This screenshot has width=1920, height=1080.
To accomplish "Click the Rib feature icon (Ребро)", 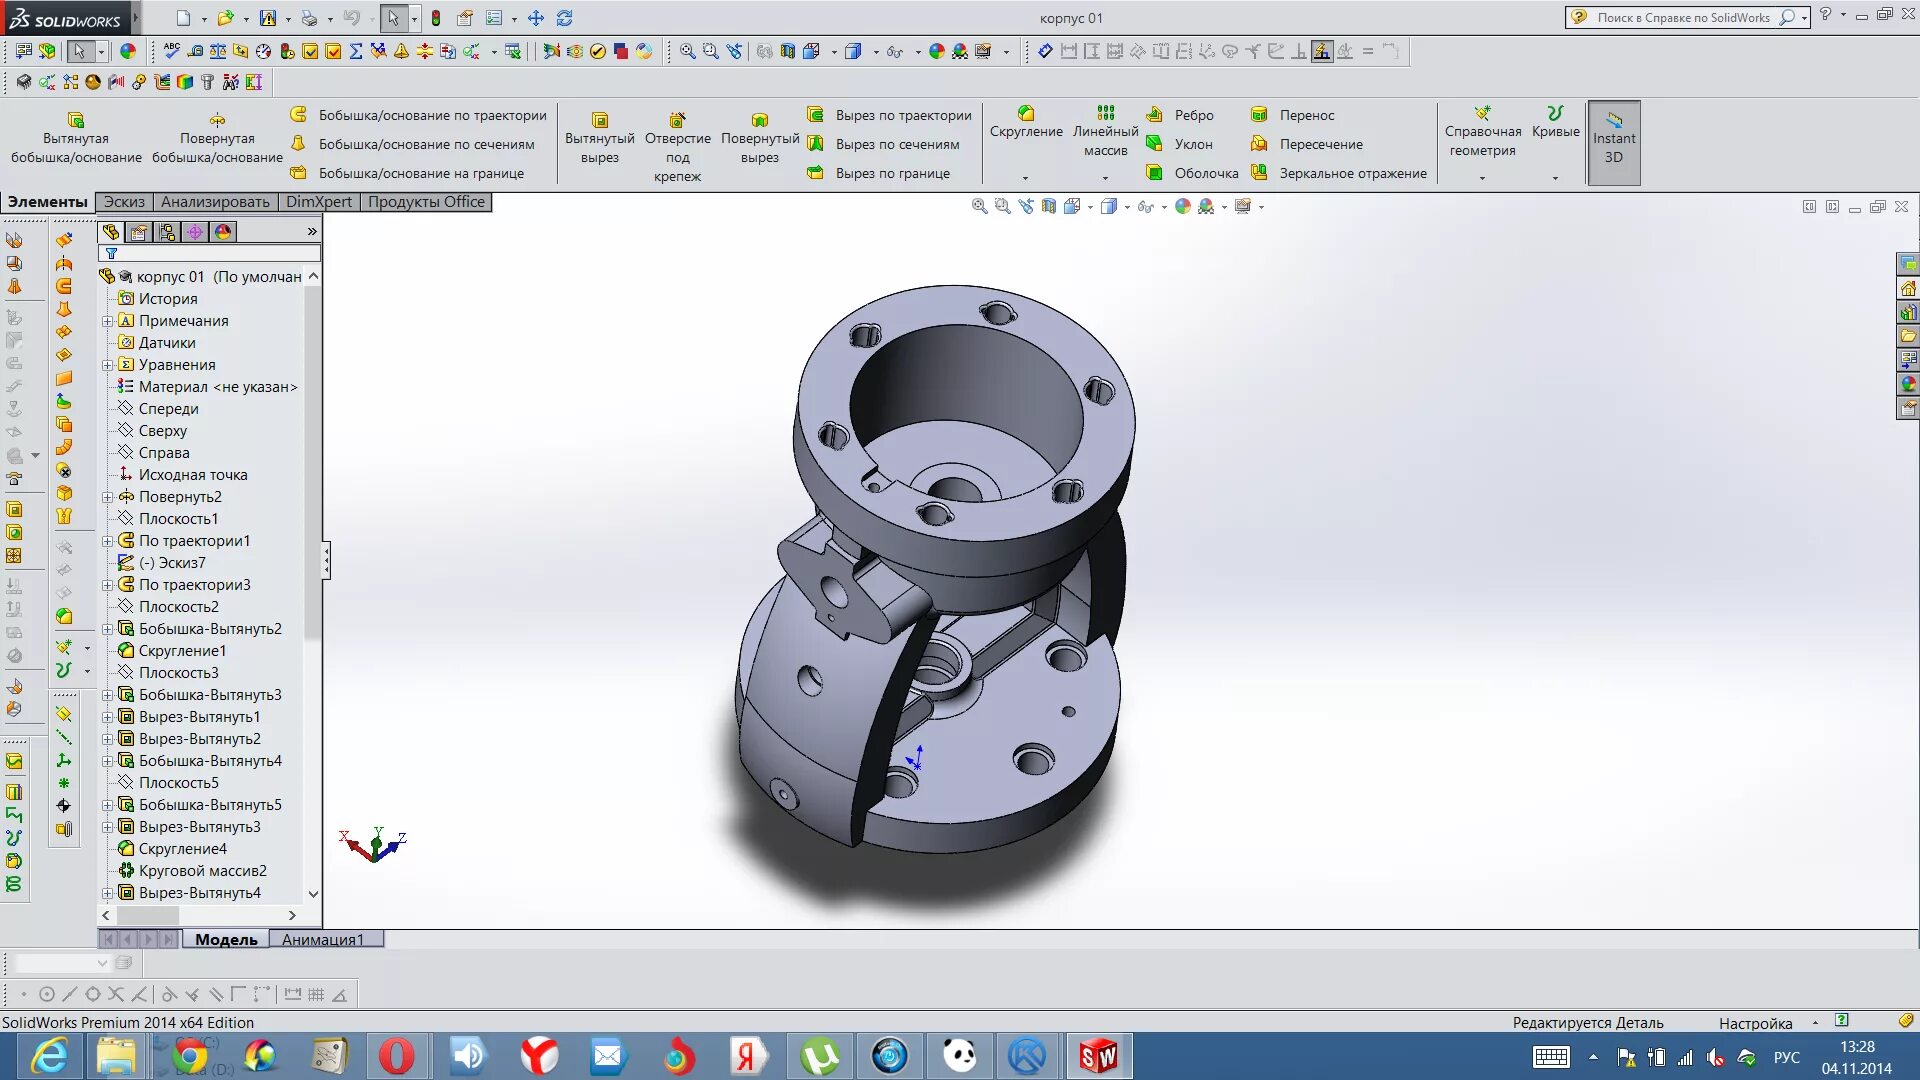I will click(1154, 115).
